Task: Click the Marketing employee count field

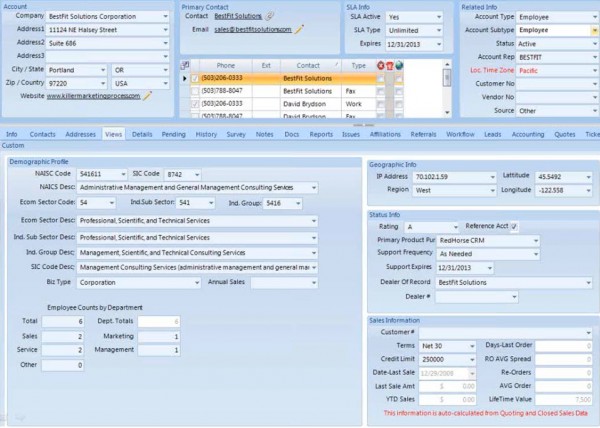Action: (x=159, y=337)
